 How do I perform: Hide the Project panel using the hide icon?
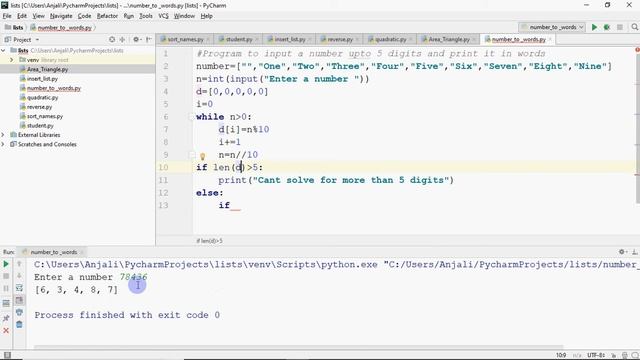[149, 40]
